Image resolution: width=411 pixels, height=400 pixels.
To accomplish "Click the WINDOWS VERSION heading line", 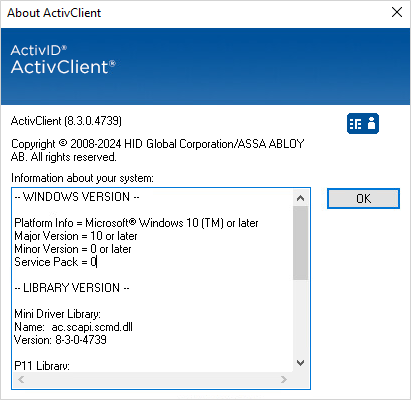I will click(x=77, y=197).
